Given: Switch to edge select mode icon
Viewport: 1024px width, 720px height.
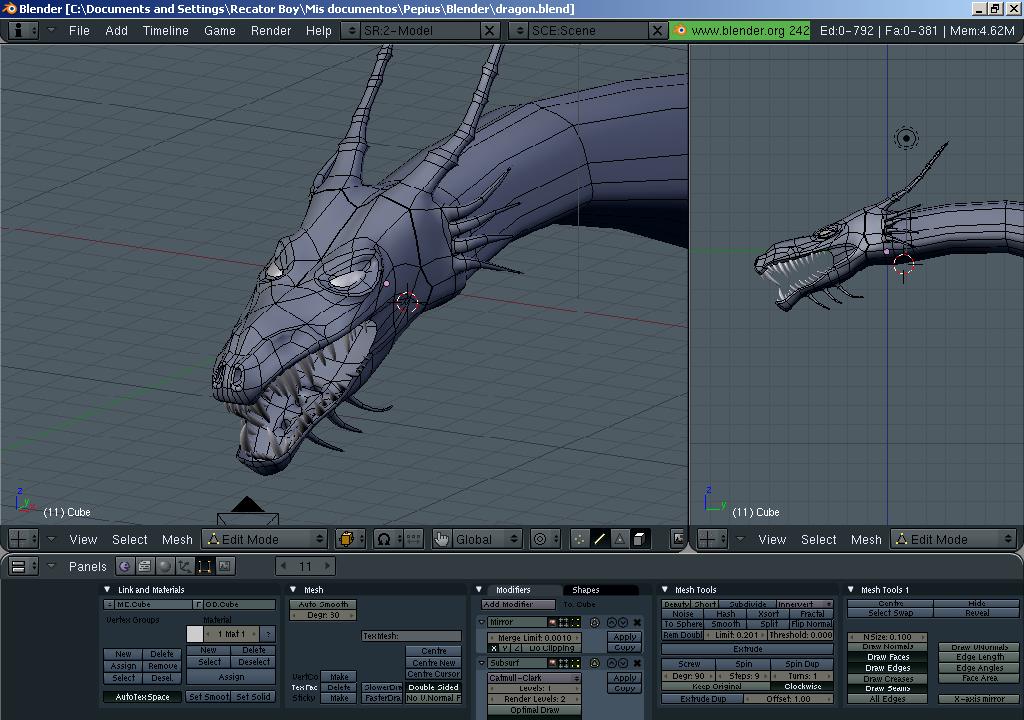Looking at the screenshot, I should (600, 539).
